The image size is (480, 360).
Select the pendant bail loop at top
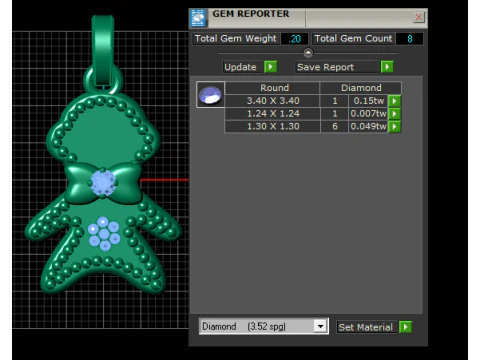coord(103,50)
